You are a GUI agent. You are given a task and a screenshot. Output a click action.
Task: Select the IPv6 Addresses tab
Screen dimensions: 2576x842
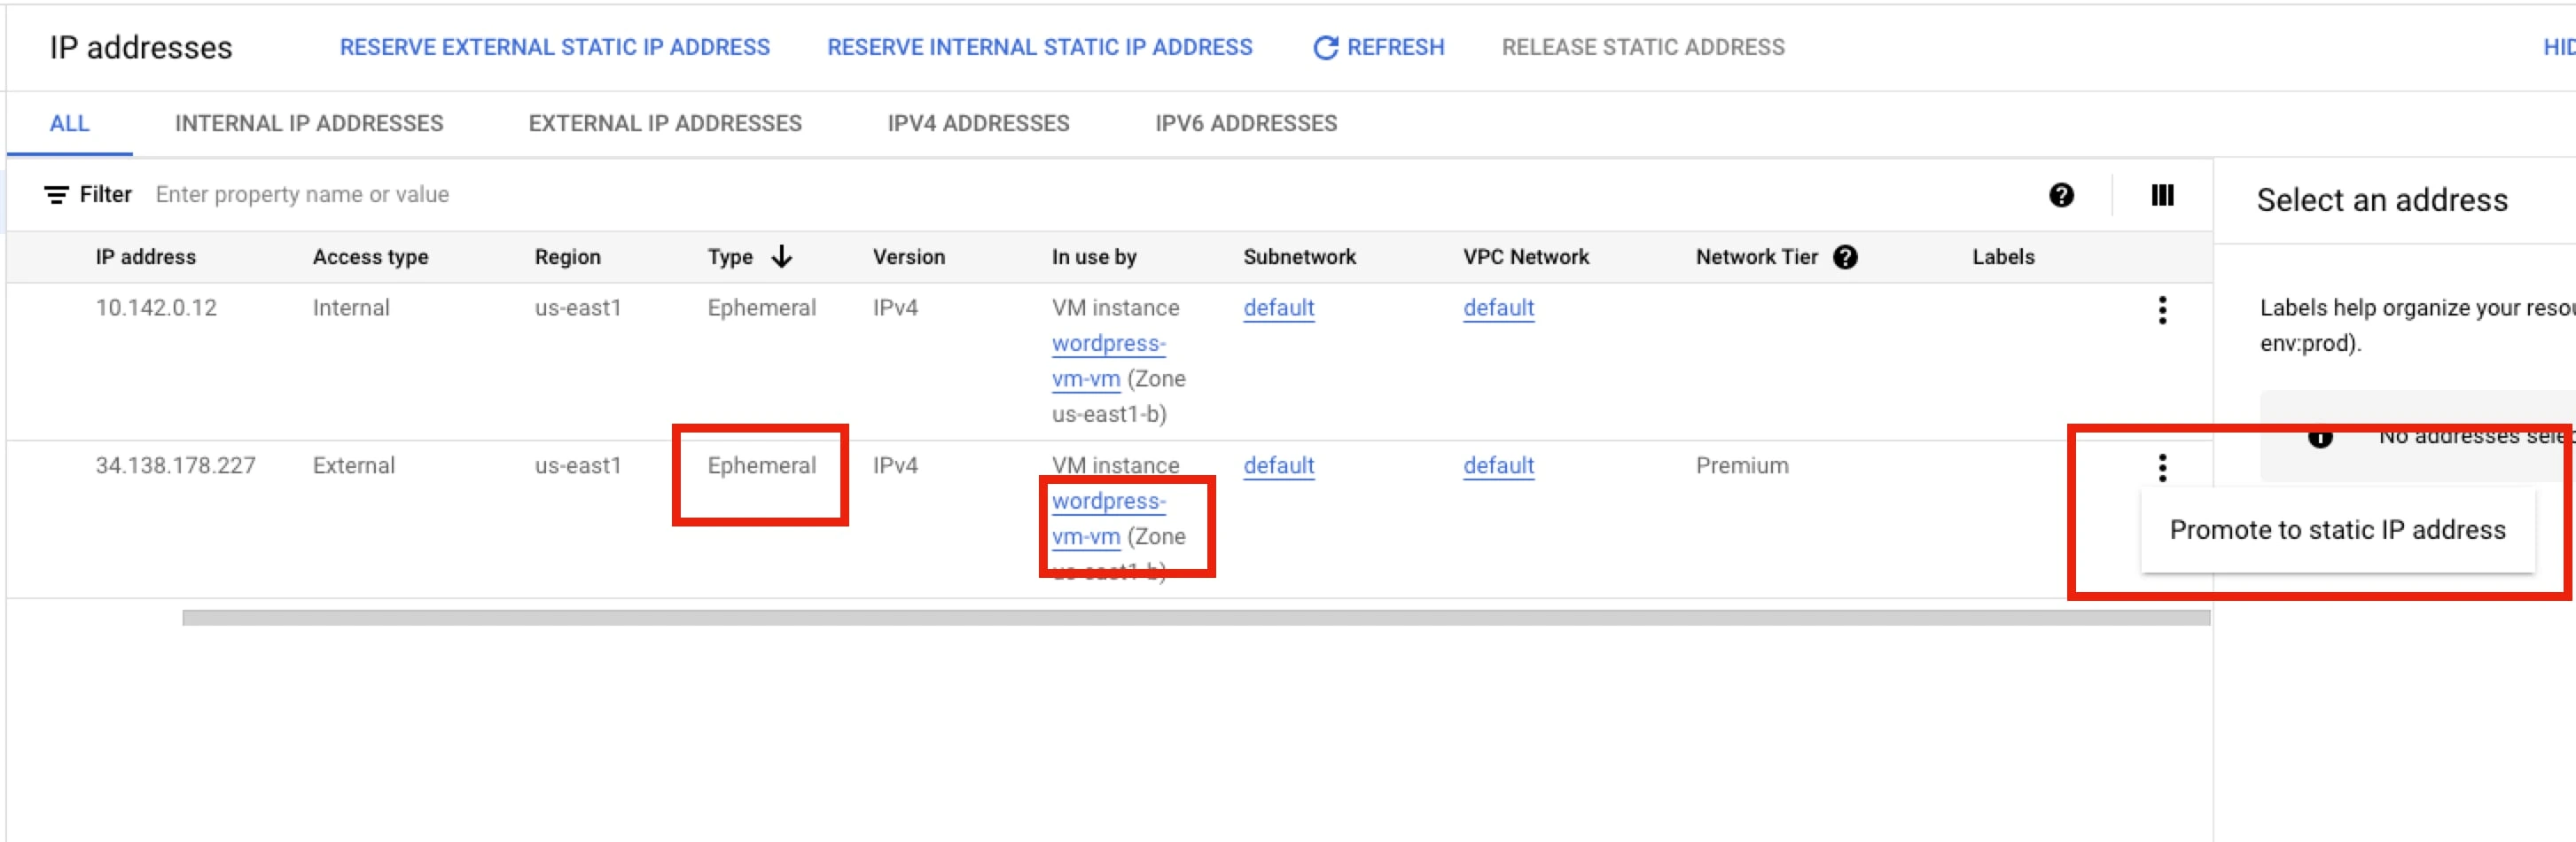pos(1246,123)
